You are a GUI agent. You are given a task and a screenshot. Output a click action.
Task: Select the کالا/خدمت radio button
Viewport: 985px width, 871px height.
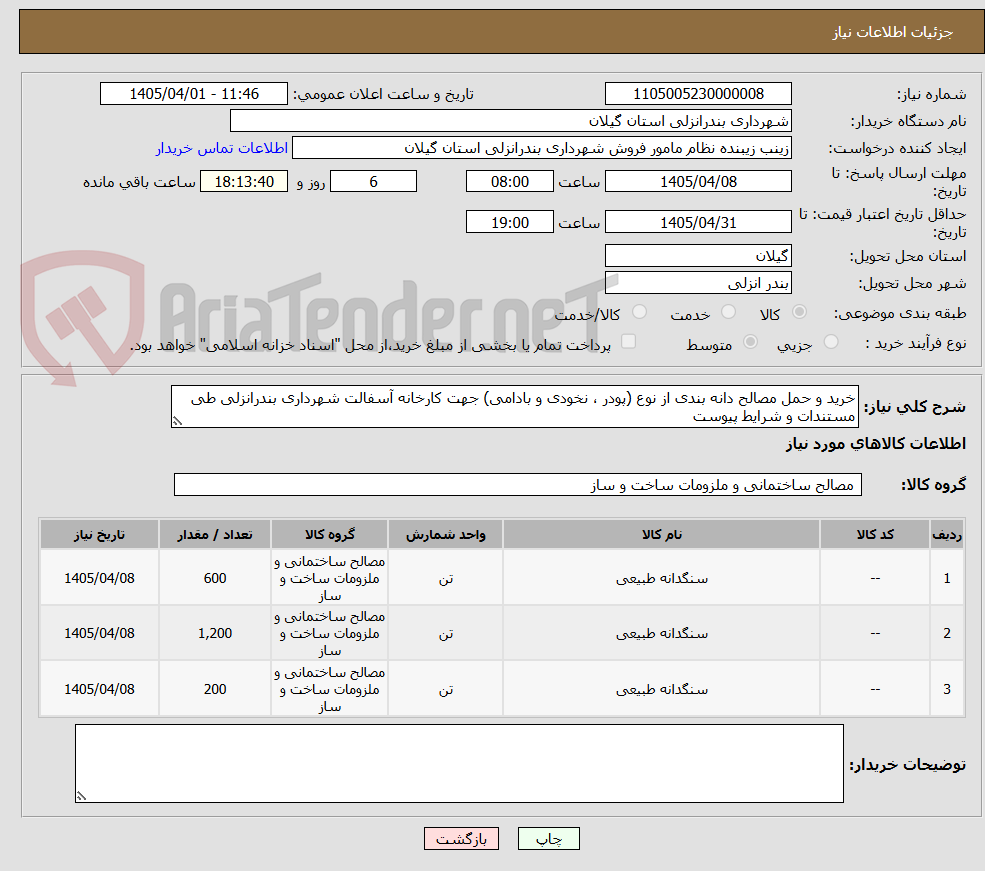click(x=639, y=312)
